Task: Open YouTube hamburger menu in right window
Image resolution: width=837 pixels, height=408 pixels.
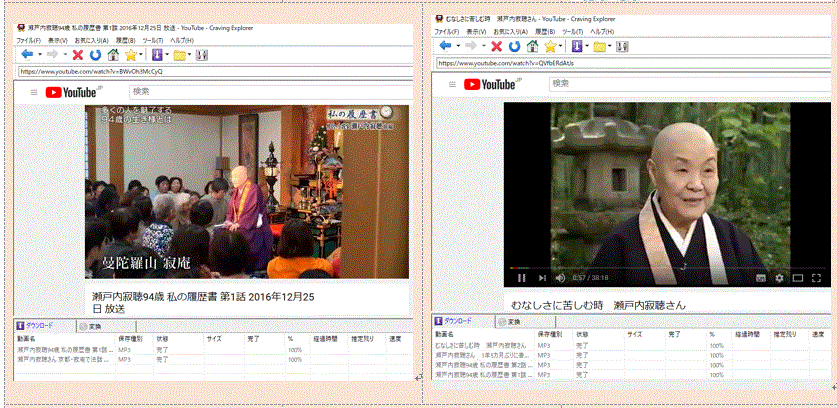Action: click(453, 84)
